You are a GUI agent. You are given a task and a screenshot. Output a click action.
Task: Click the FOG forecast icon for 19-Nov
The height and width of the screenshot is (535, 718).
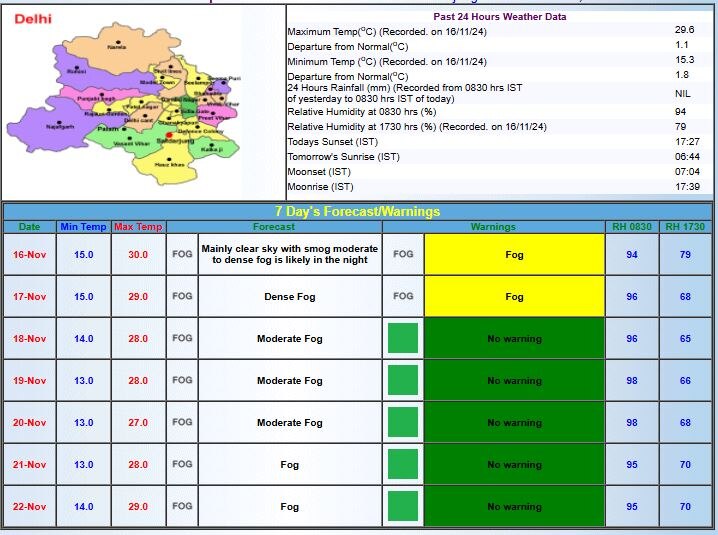[x=182, y=380]
